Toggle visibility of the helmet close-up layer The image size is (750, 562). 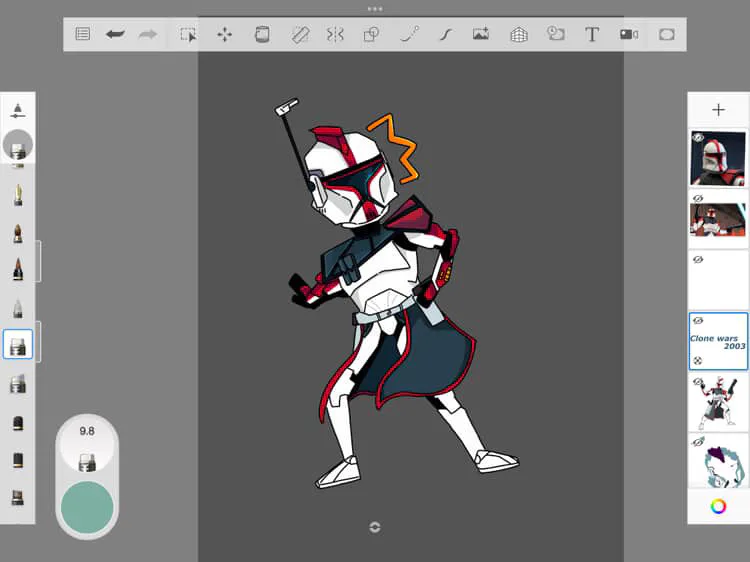tap(698, 138)
